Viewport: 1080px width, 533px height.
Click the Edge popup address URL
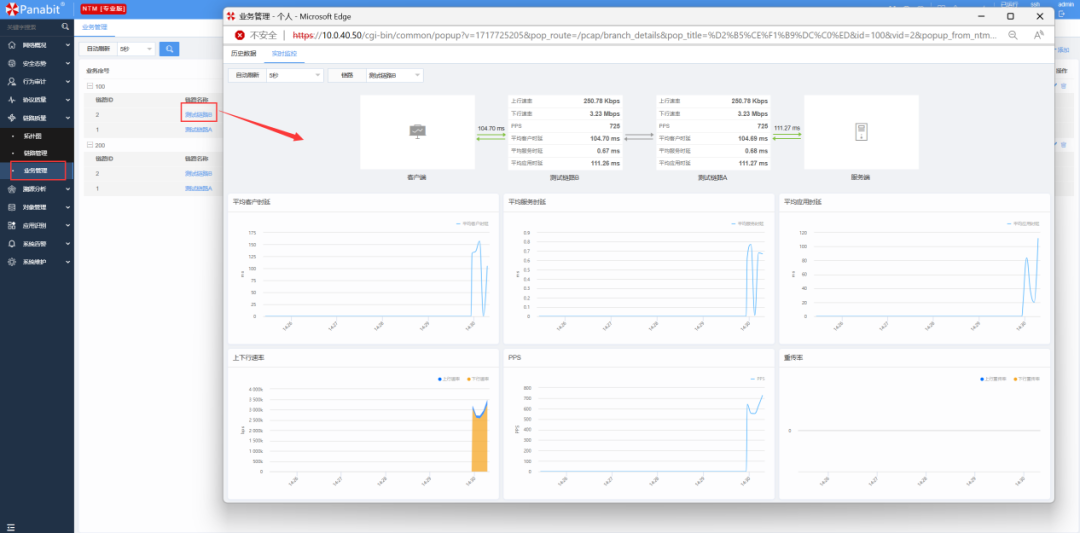(645, 35)
